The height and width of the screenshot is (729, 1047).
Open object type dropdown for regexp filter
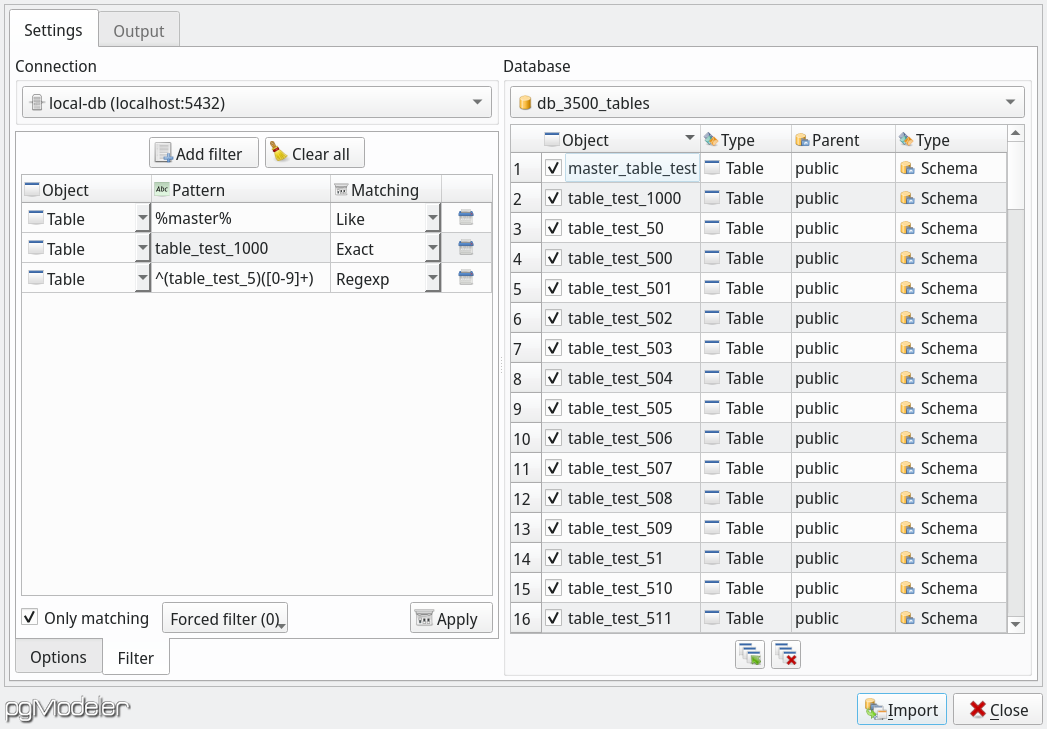click(x=142, y=278)
